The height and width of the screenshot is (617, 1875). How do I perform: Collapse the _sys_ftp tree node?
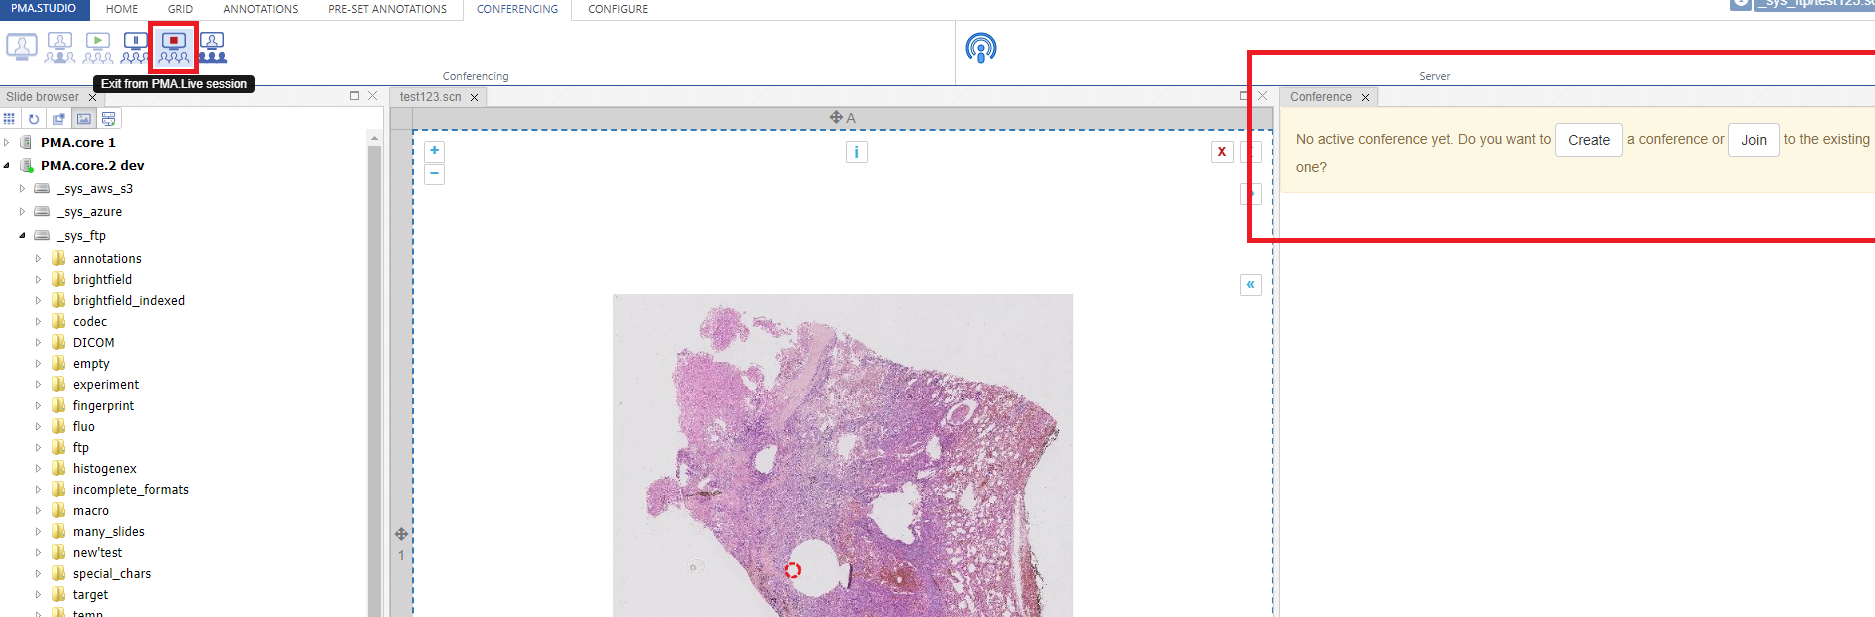(x=22, y=236)
